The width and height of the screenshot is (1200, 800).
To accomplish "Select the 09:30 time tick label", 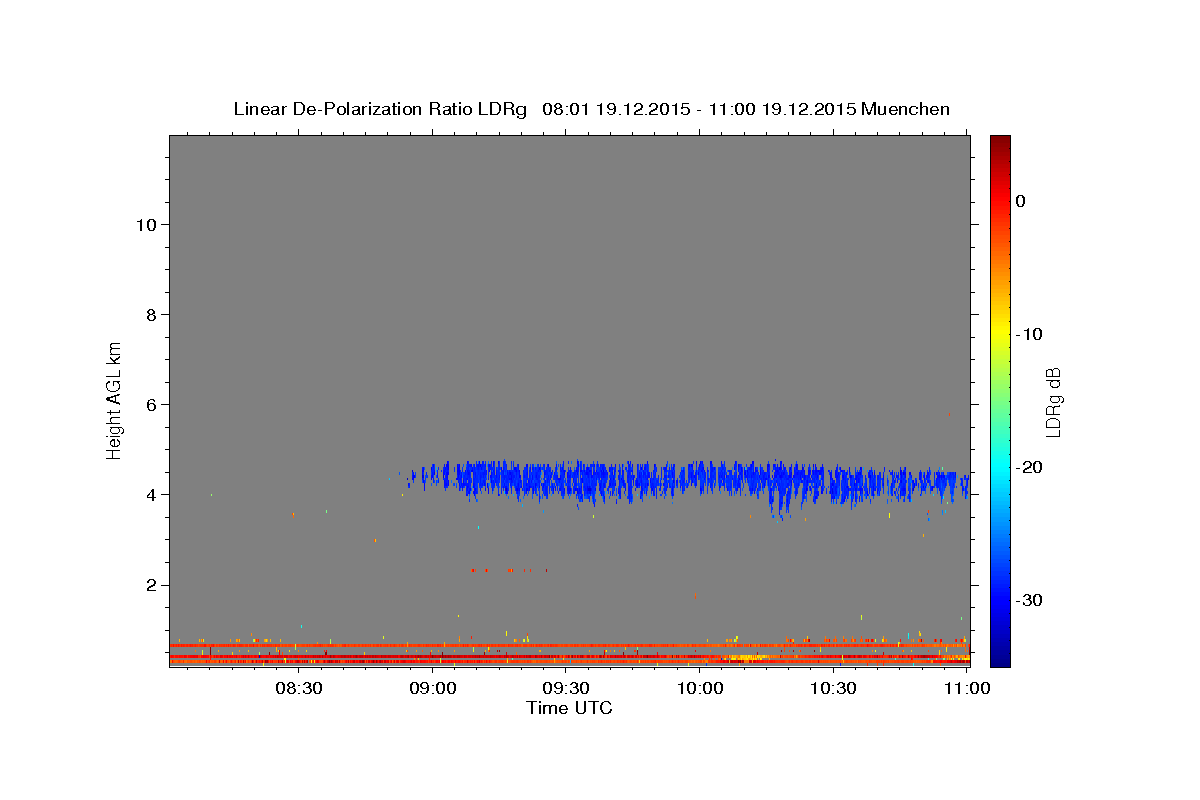I will point(566,688).
